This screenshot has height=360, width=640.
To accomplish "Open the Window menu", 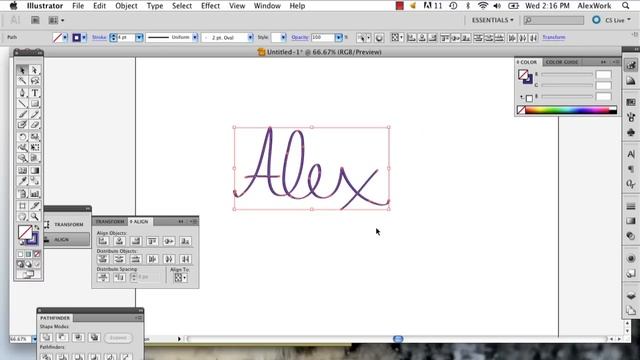I will [267, 6].
